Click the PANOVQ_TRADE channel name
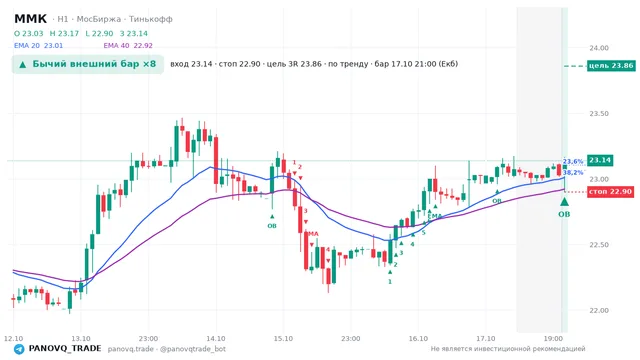Viewport: 640px width, 360px height. [x=65, y=349]
